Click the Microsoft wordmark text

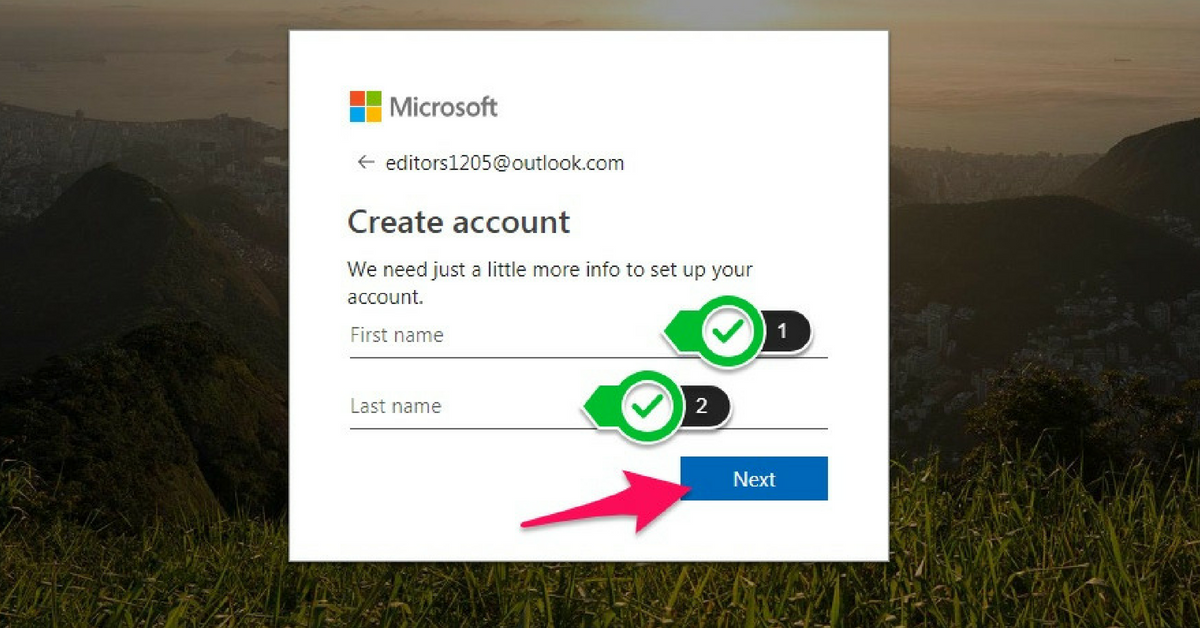pos(443,107)
